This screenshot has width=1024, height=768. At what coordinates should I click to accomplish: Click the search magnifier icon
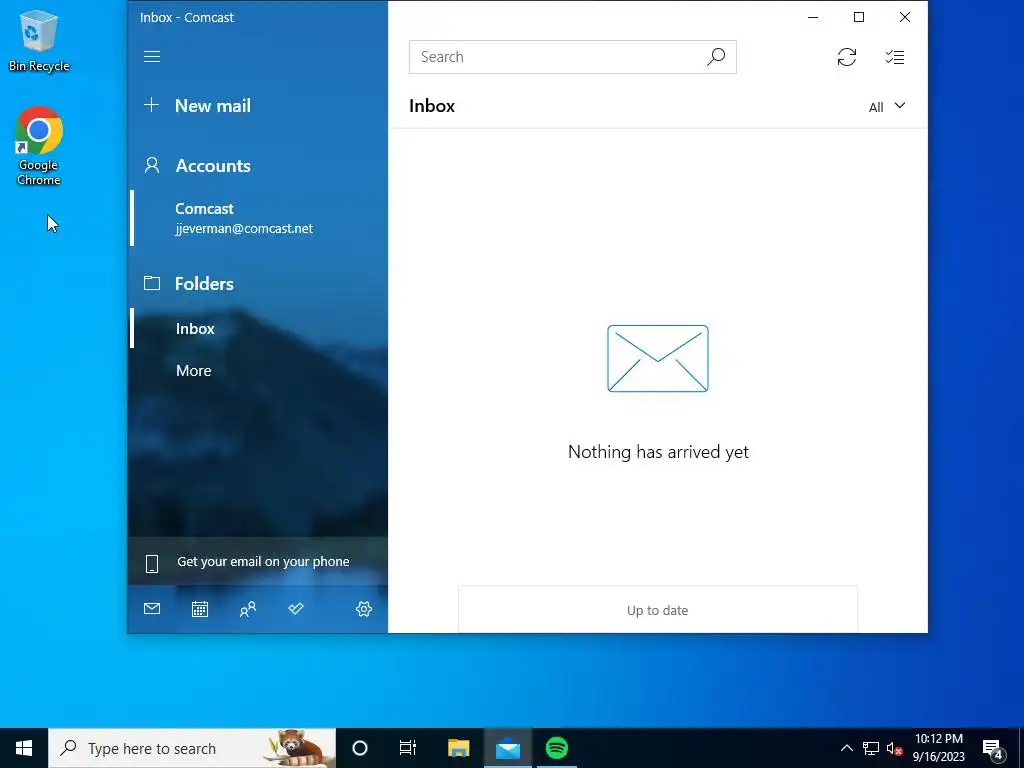point(716,57)
